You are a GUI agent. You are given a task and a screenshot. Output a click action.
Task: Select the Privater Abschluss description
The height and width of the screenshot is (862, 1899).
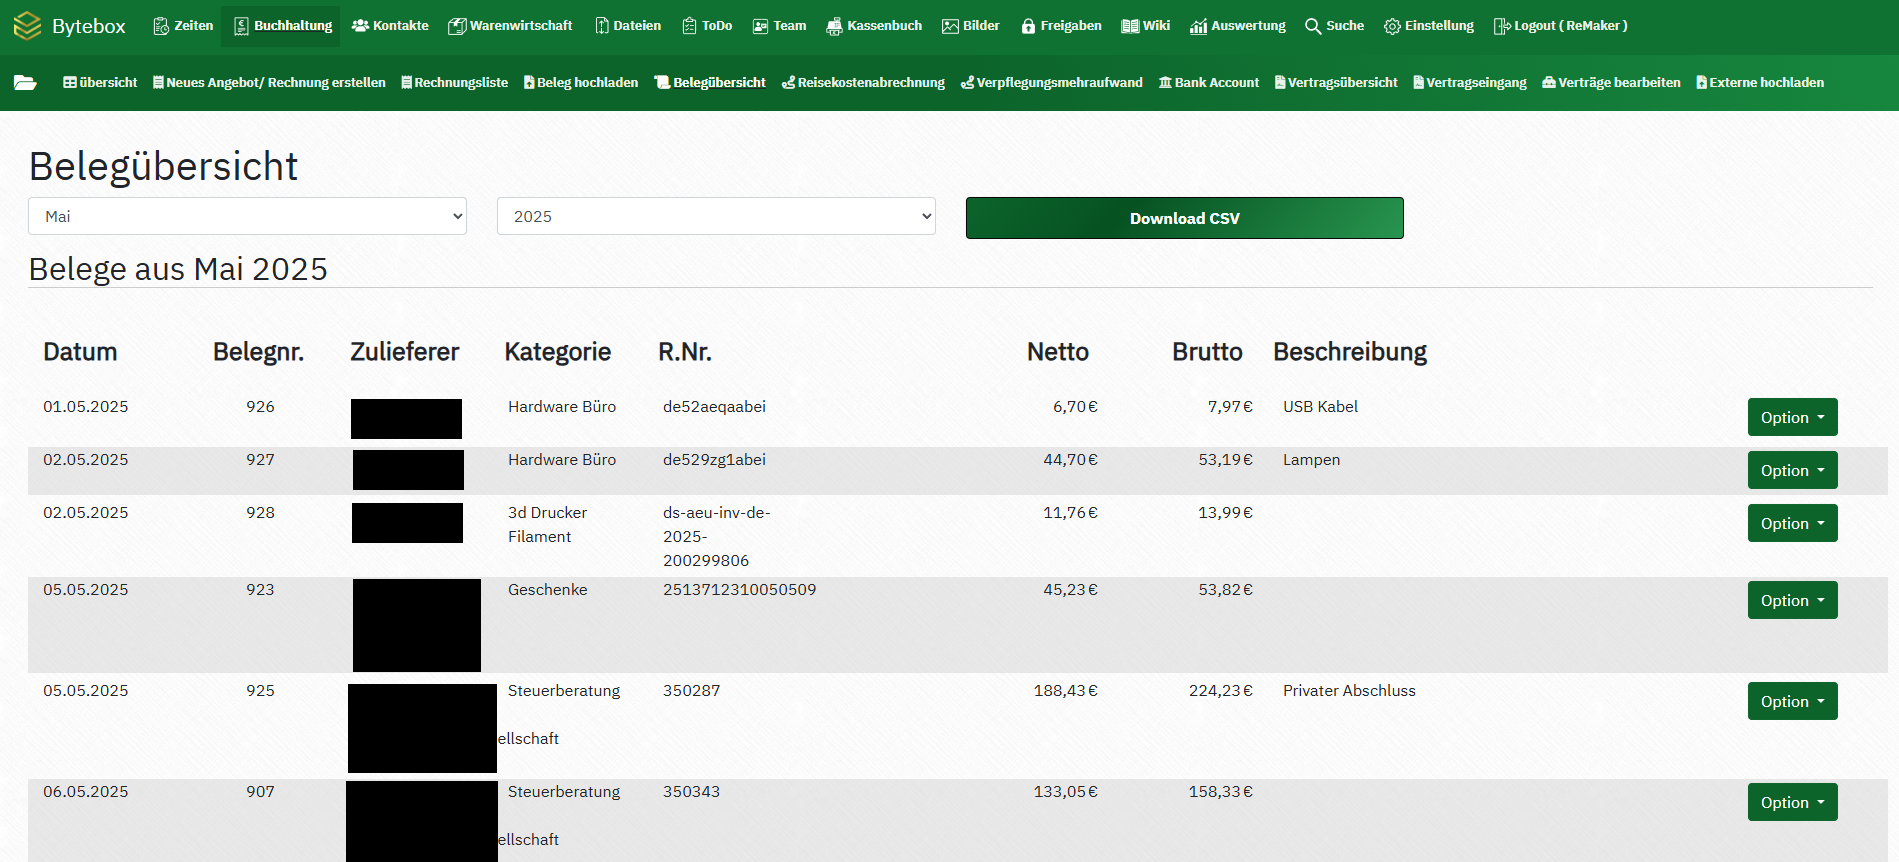1349,690
